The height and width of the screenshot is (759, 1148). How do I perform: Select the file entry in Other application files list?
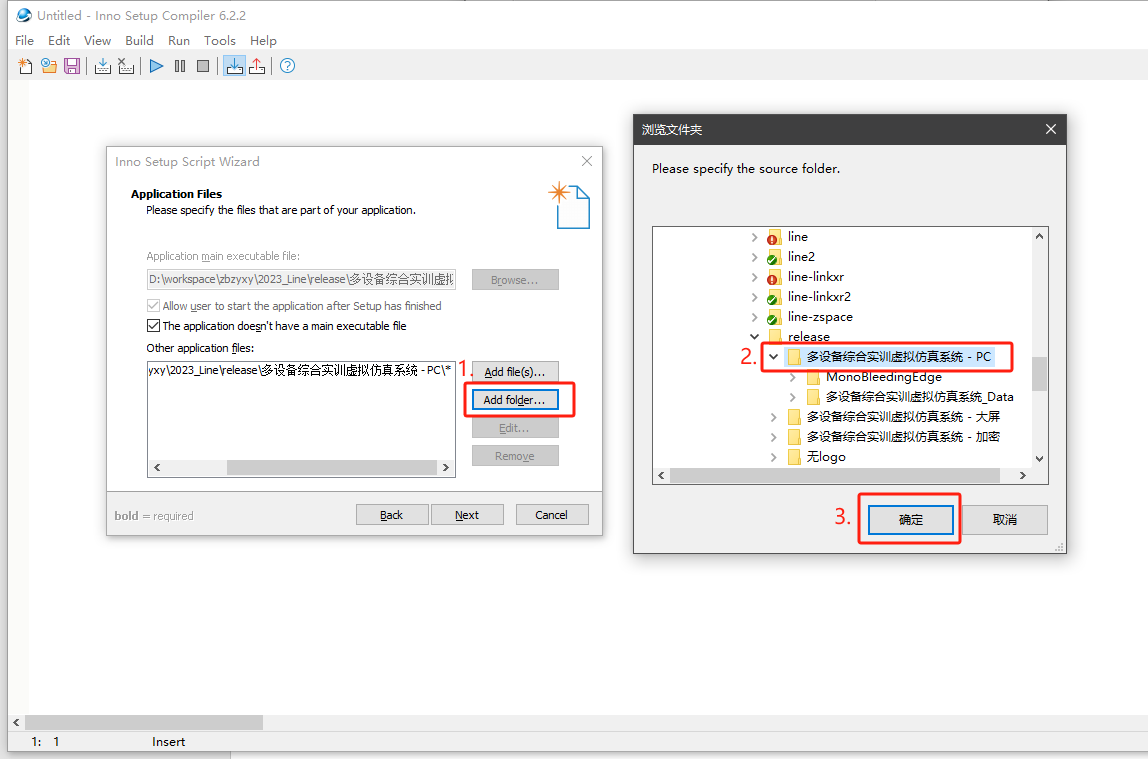299,370
